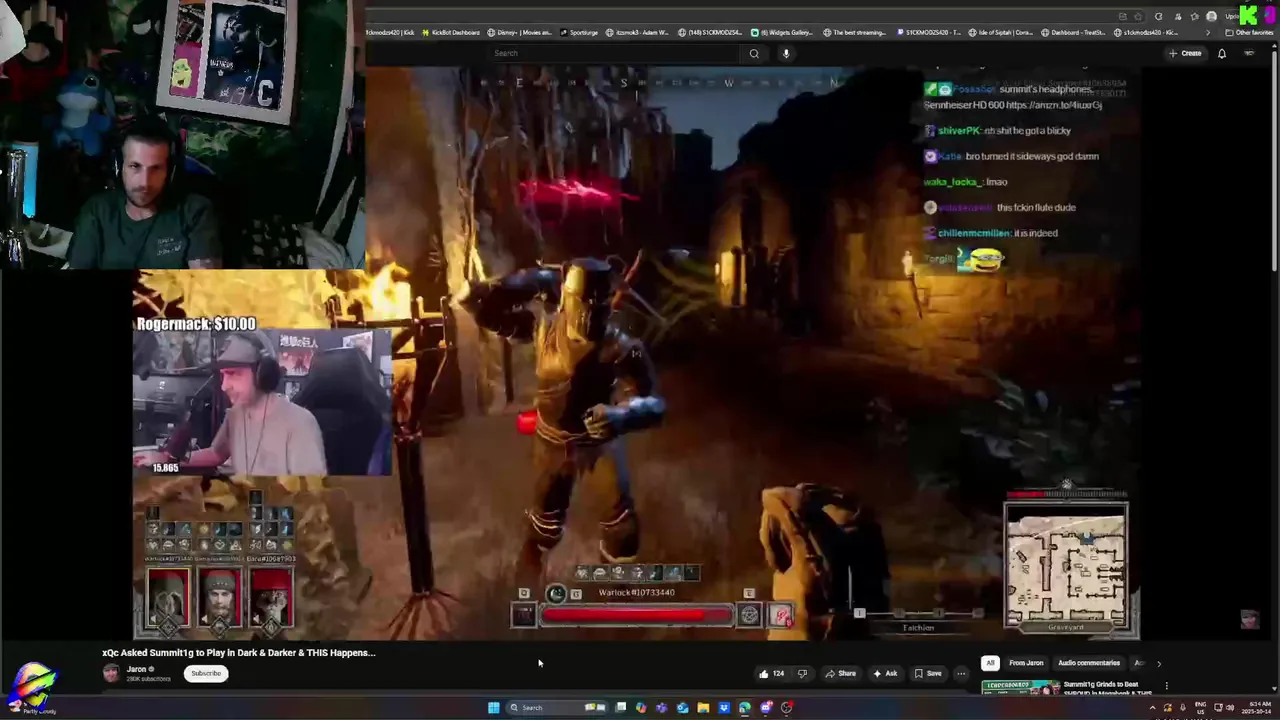Open Disney+ Movies bookmark
Screen dimensions: 1280x720
tap(519, 32)
